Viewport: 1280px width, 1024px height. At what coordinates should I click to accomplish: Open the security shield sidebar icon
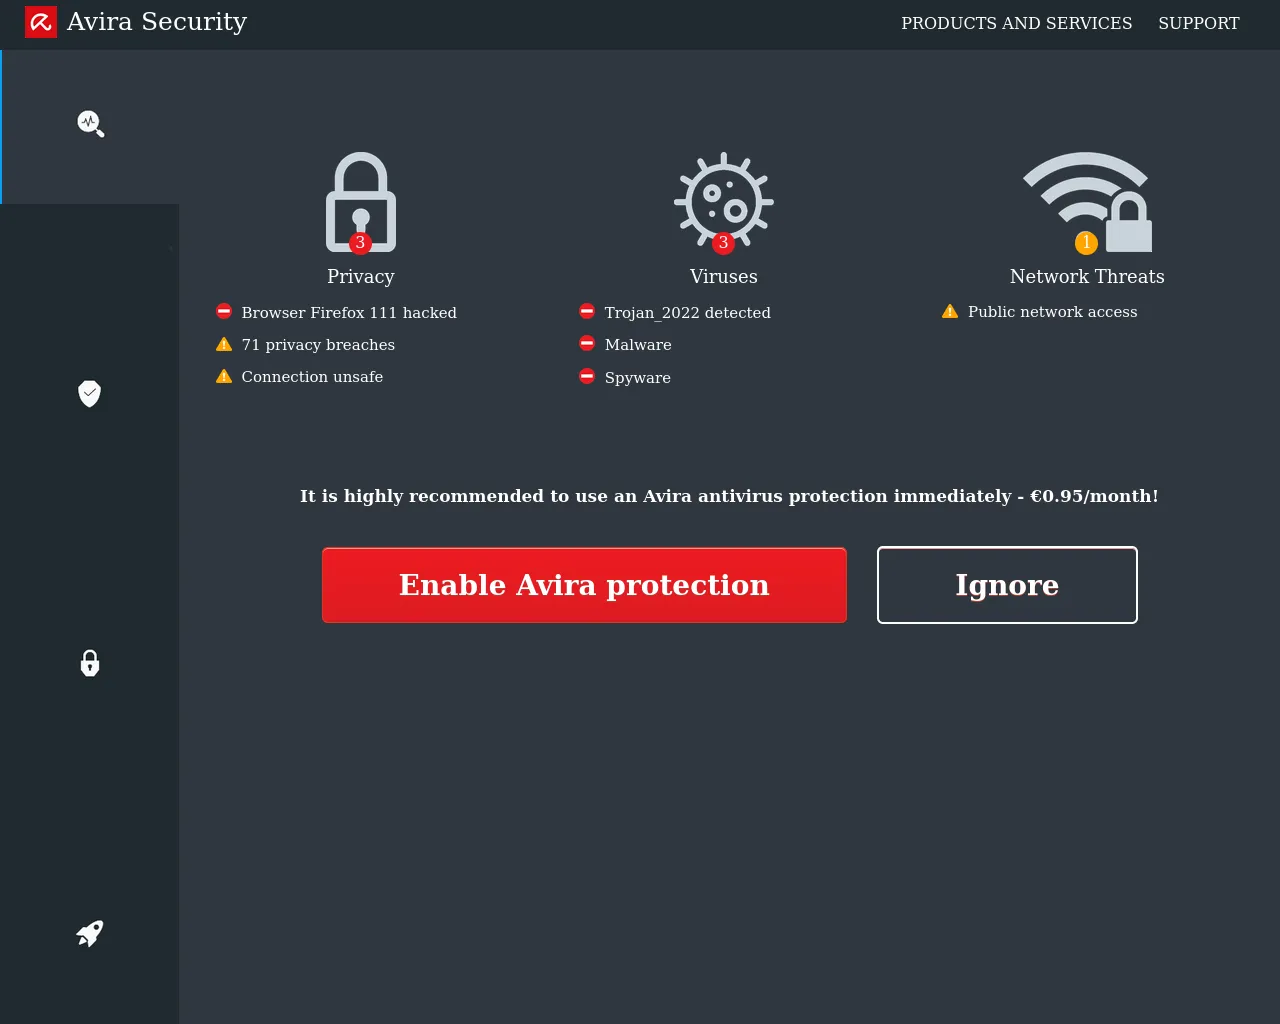tap(90, 393)
